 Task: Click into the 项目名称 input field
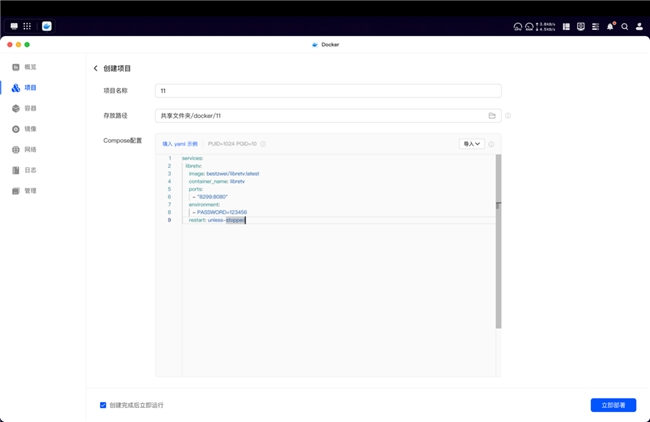pyautogui.click(x=328, y=91)
